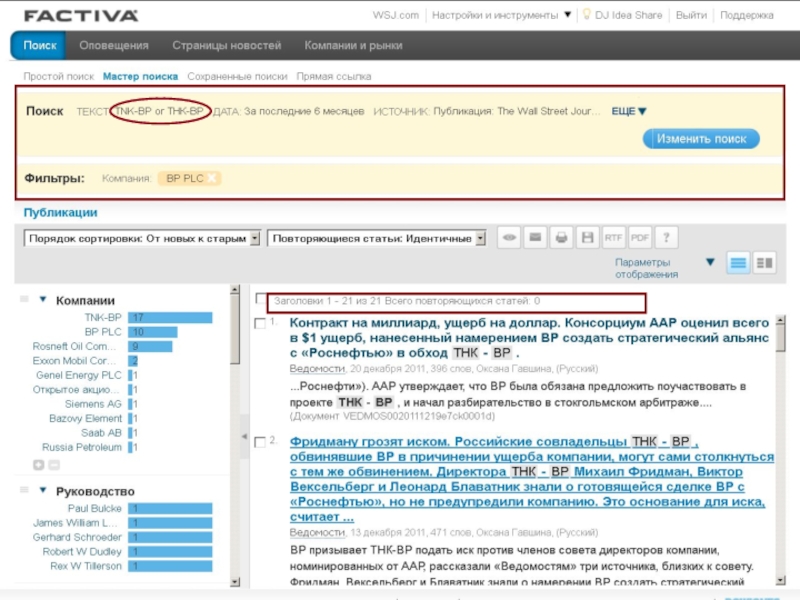Click left sidebar scrollbar down arrow
Screen dimensions: 800x600
(x=234, y=581)
